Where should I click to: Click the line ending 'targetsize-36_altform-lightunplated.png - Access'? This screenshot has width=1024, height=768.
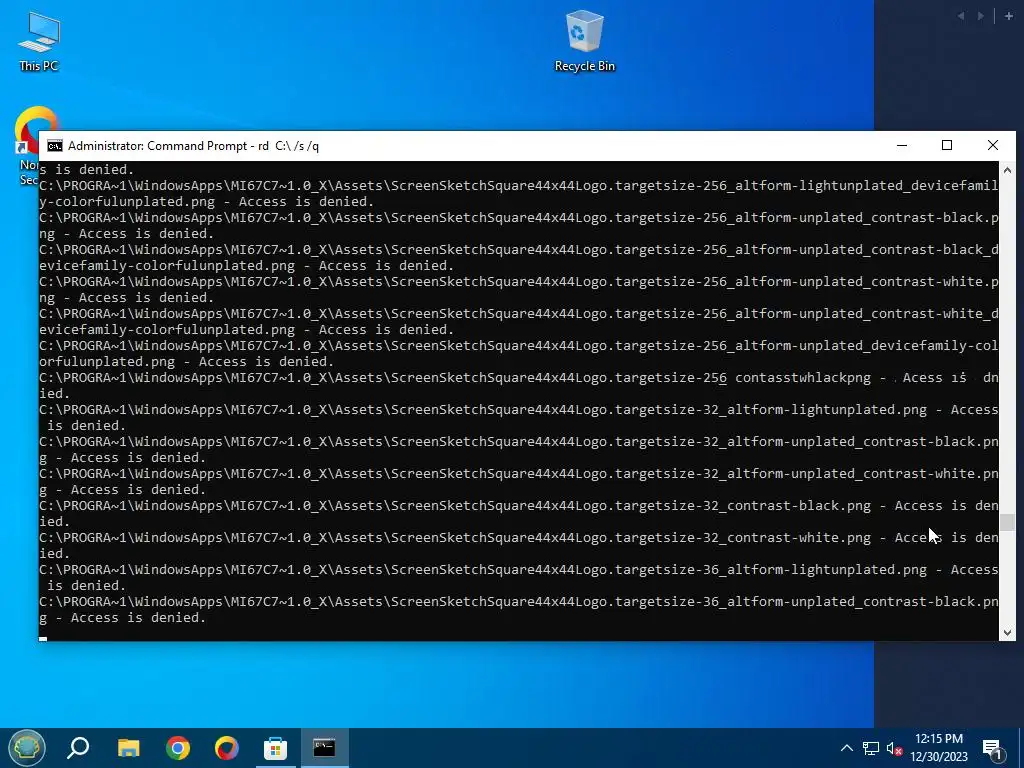pyautogui.click(x=519, y=569)
